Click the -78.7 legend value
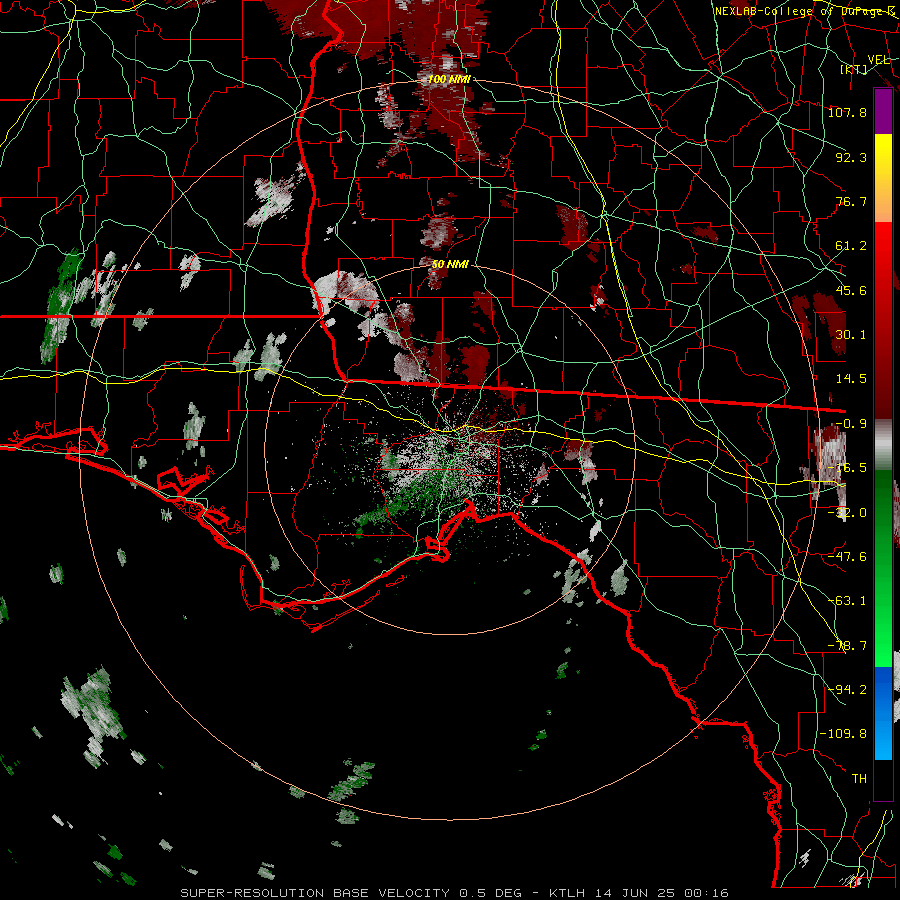Image resolution: width=900 pixels, height=900 pixels. [x=847, y=646]
